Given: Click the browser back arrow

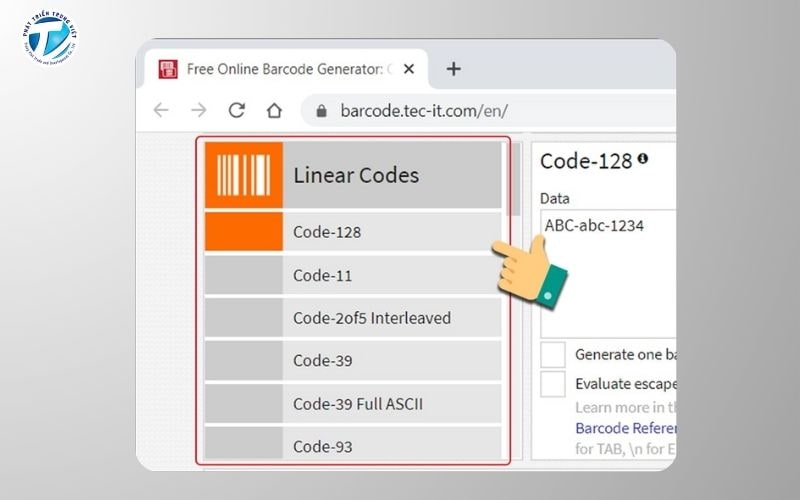Looking at the screenshot, I should click(x=161, y=110).
